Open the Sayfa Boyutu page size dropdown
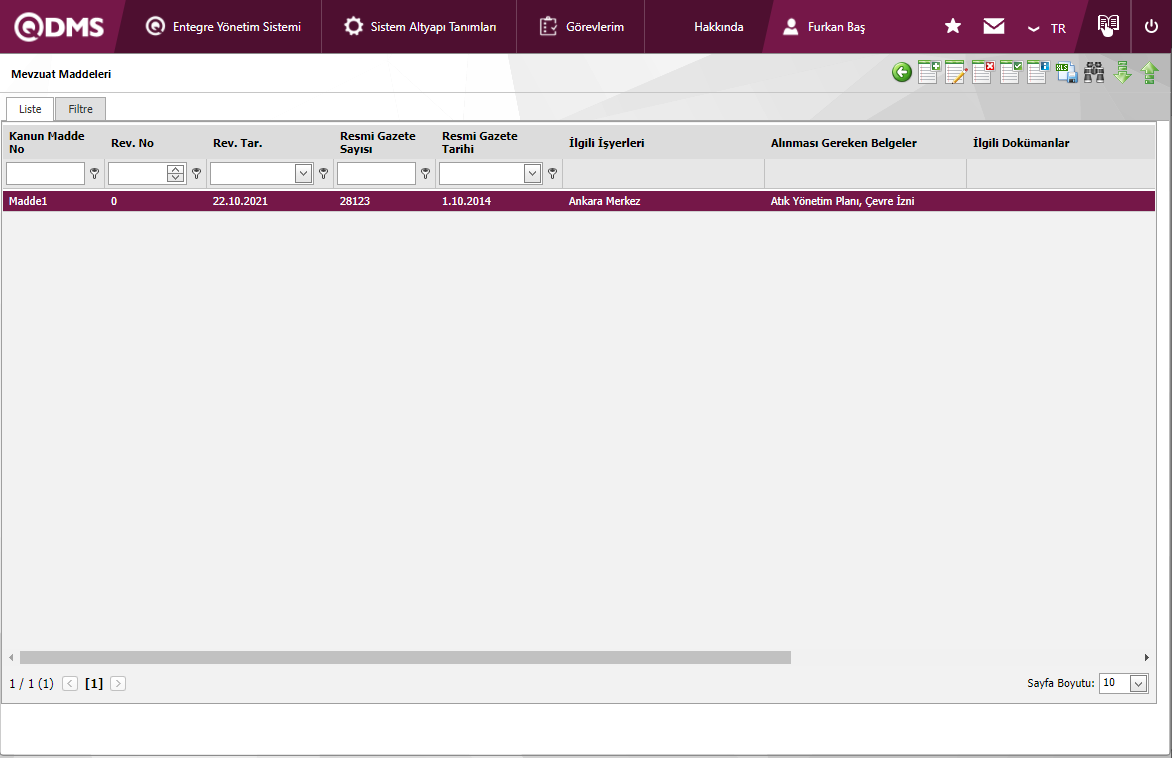The height and width of the screenshot is (758, 1172). coord(1138,683)
